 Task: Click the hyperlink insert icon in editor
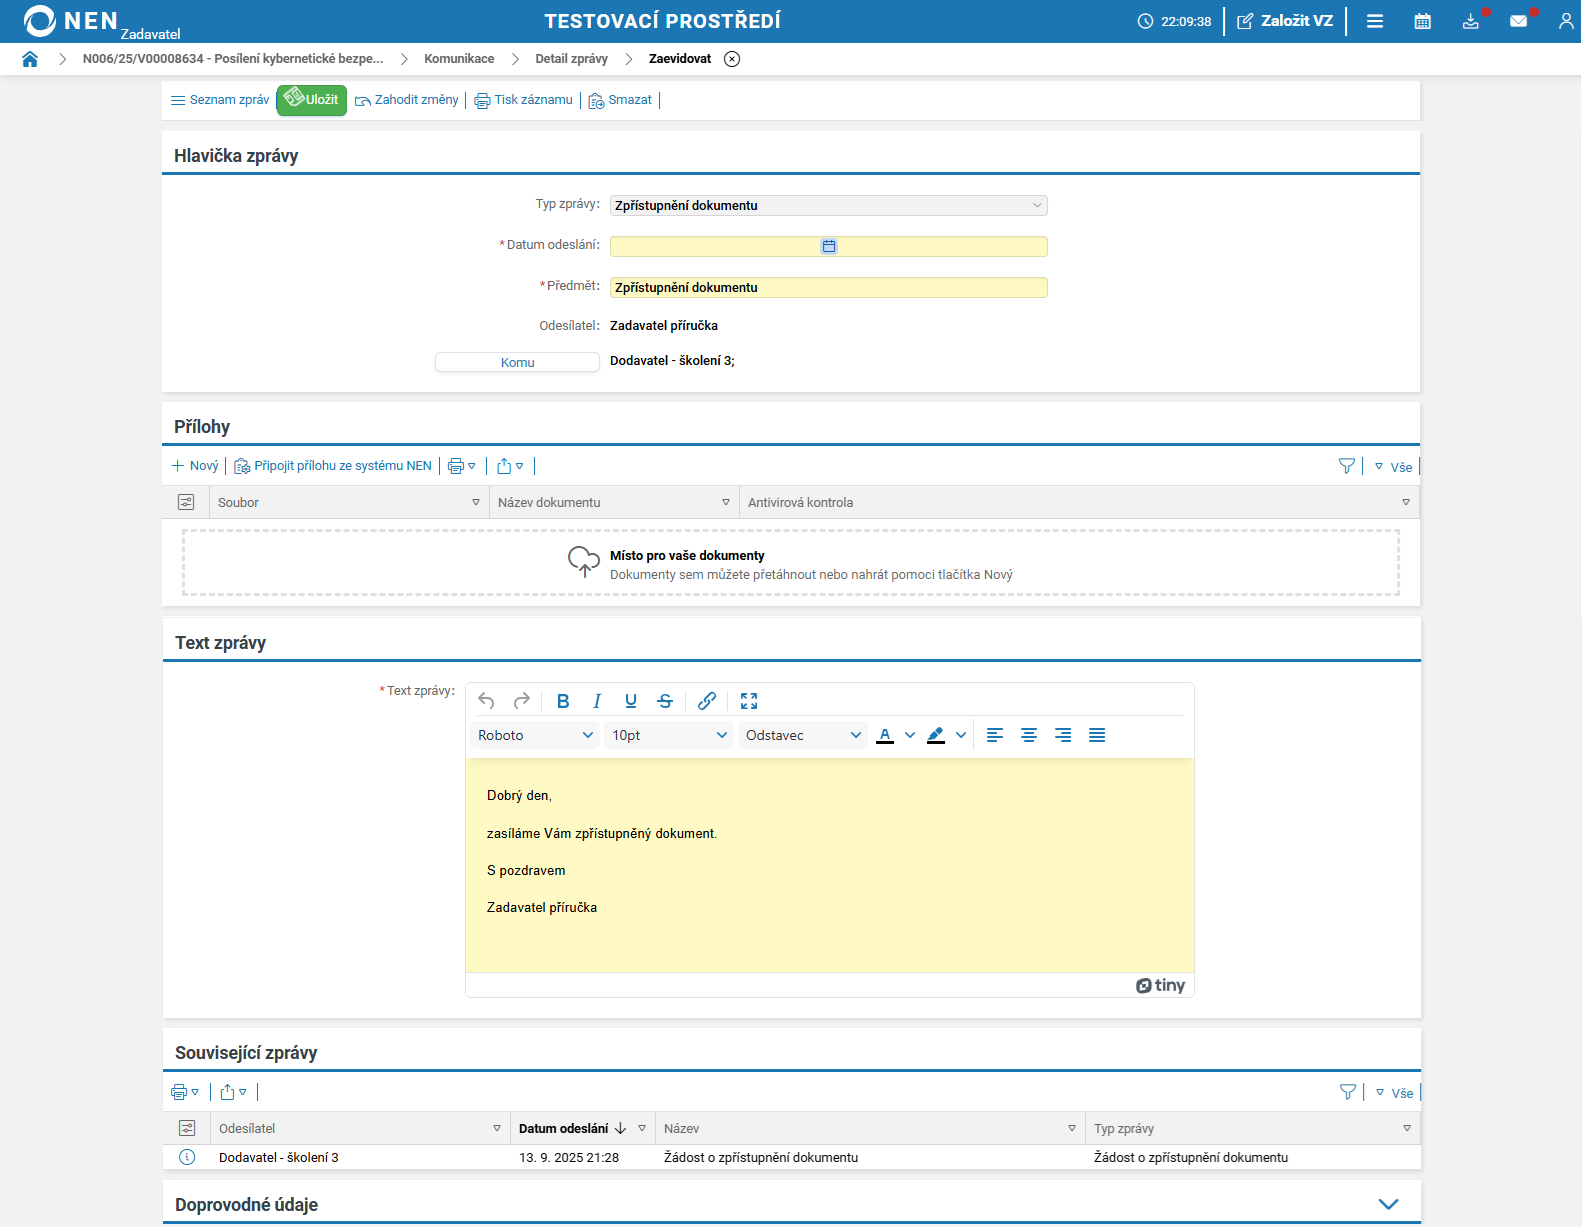coord(707,701)
